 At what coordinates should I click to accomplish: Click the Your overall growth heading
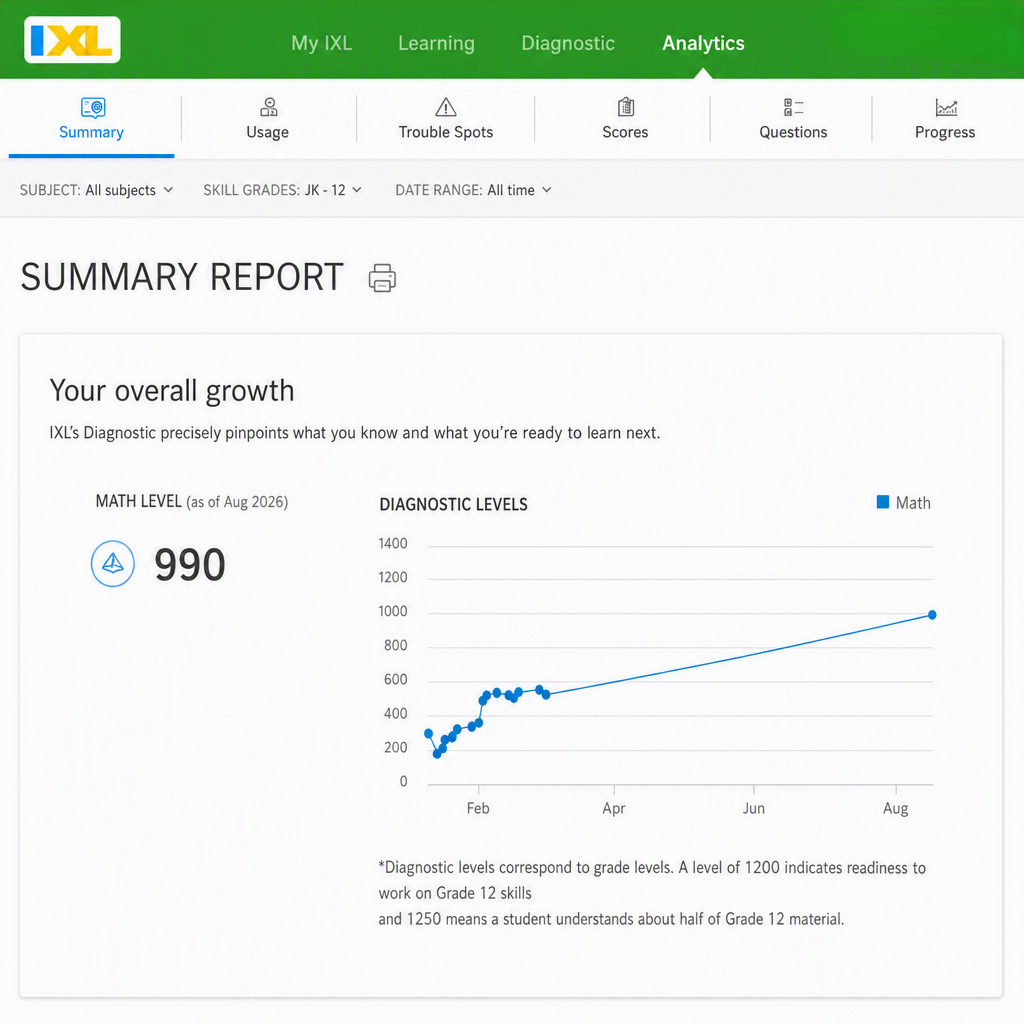pos(172,391)
